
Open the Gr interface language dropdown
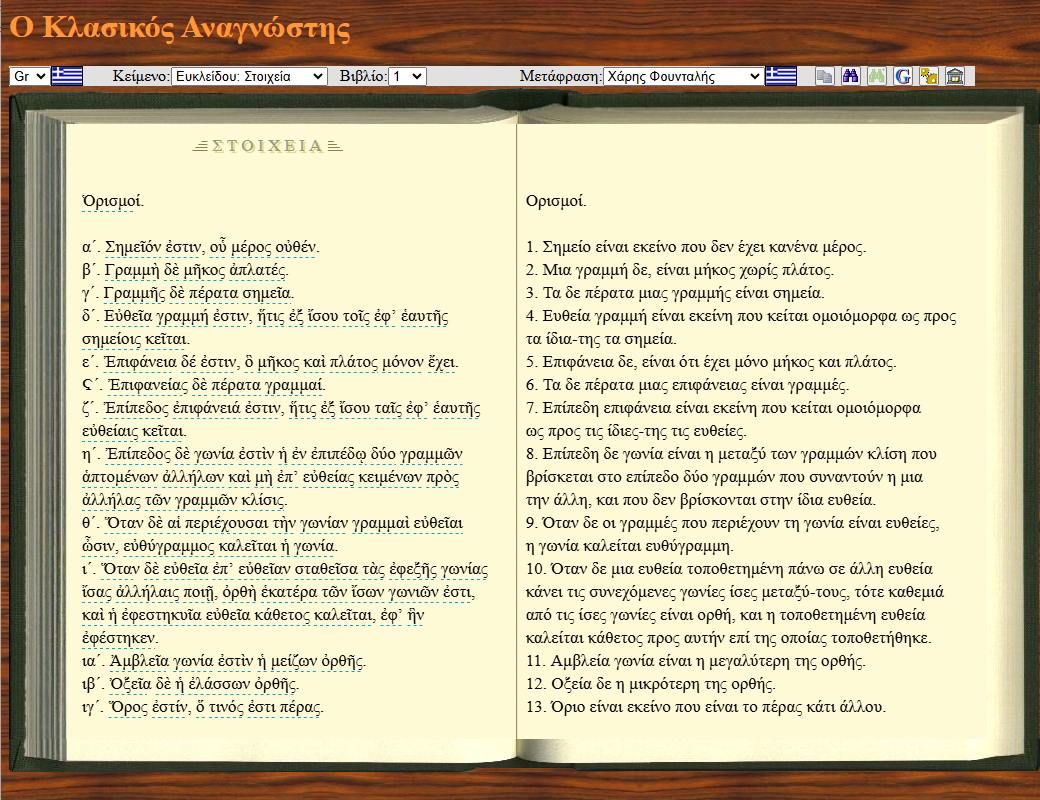coord(30,76)
